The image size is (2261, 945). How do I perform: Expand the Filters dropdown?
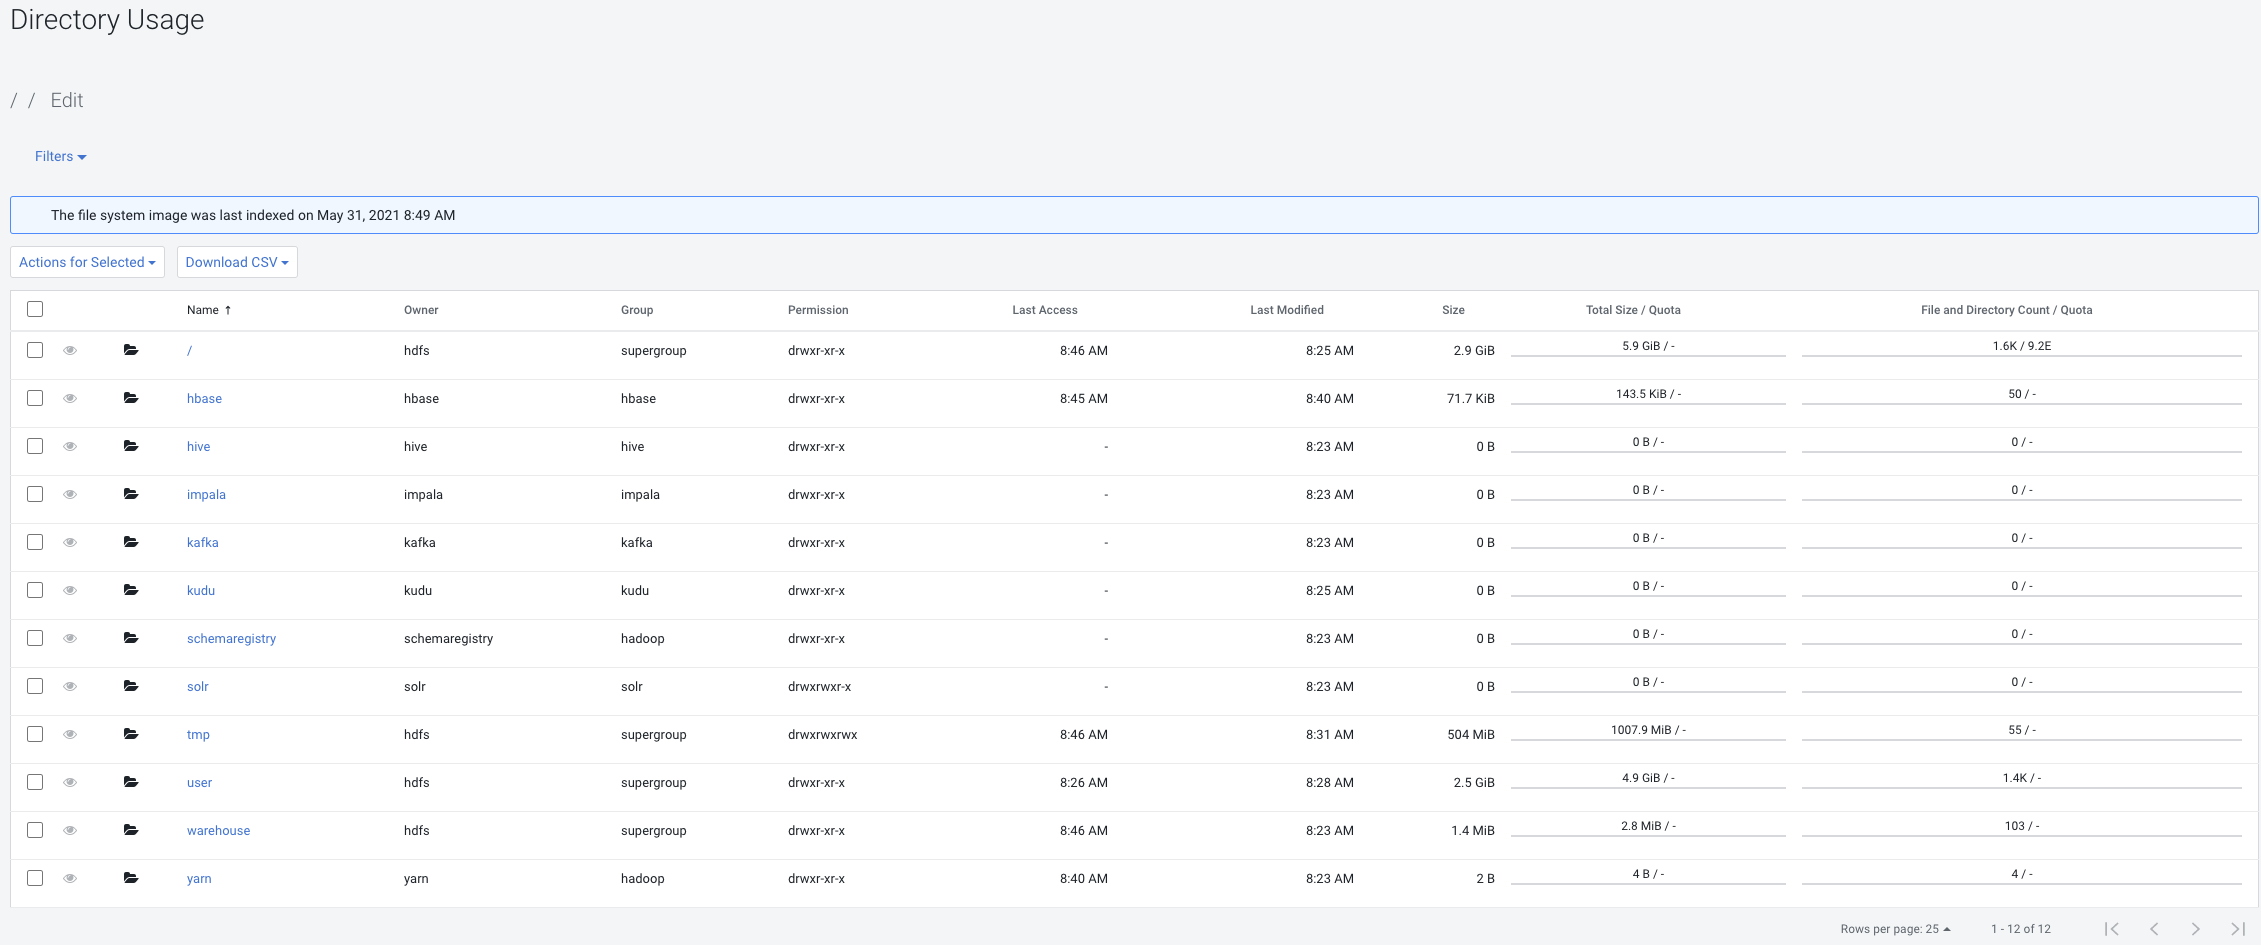pos(60,156)
